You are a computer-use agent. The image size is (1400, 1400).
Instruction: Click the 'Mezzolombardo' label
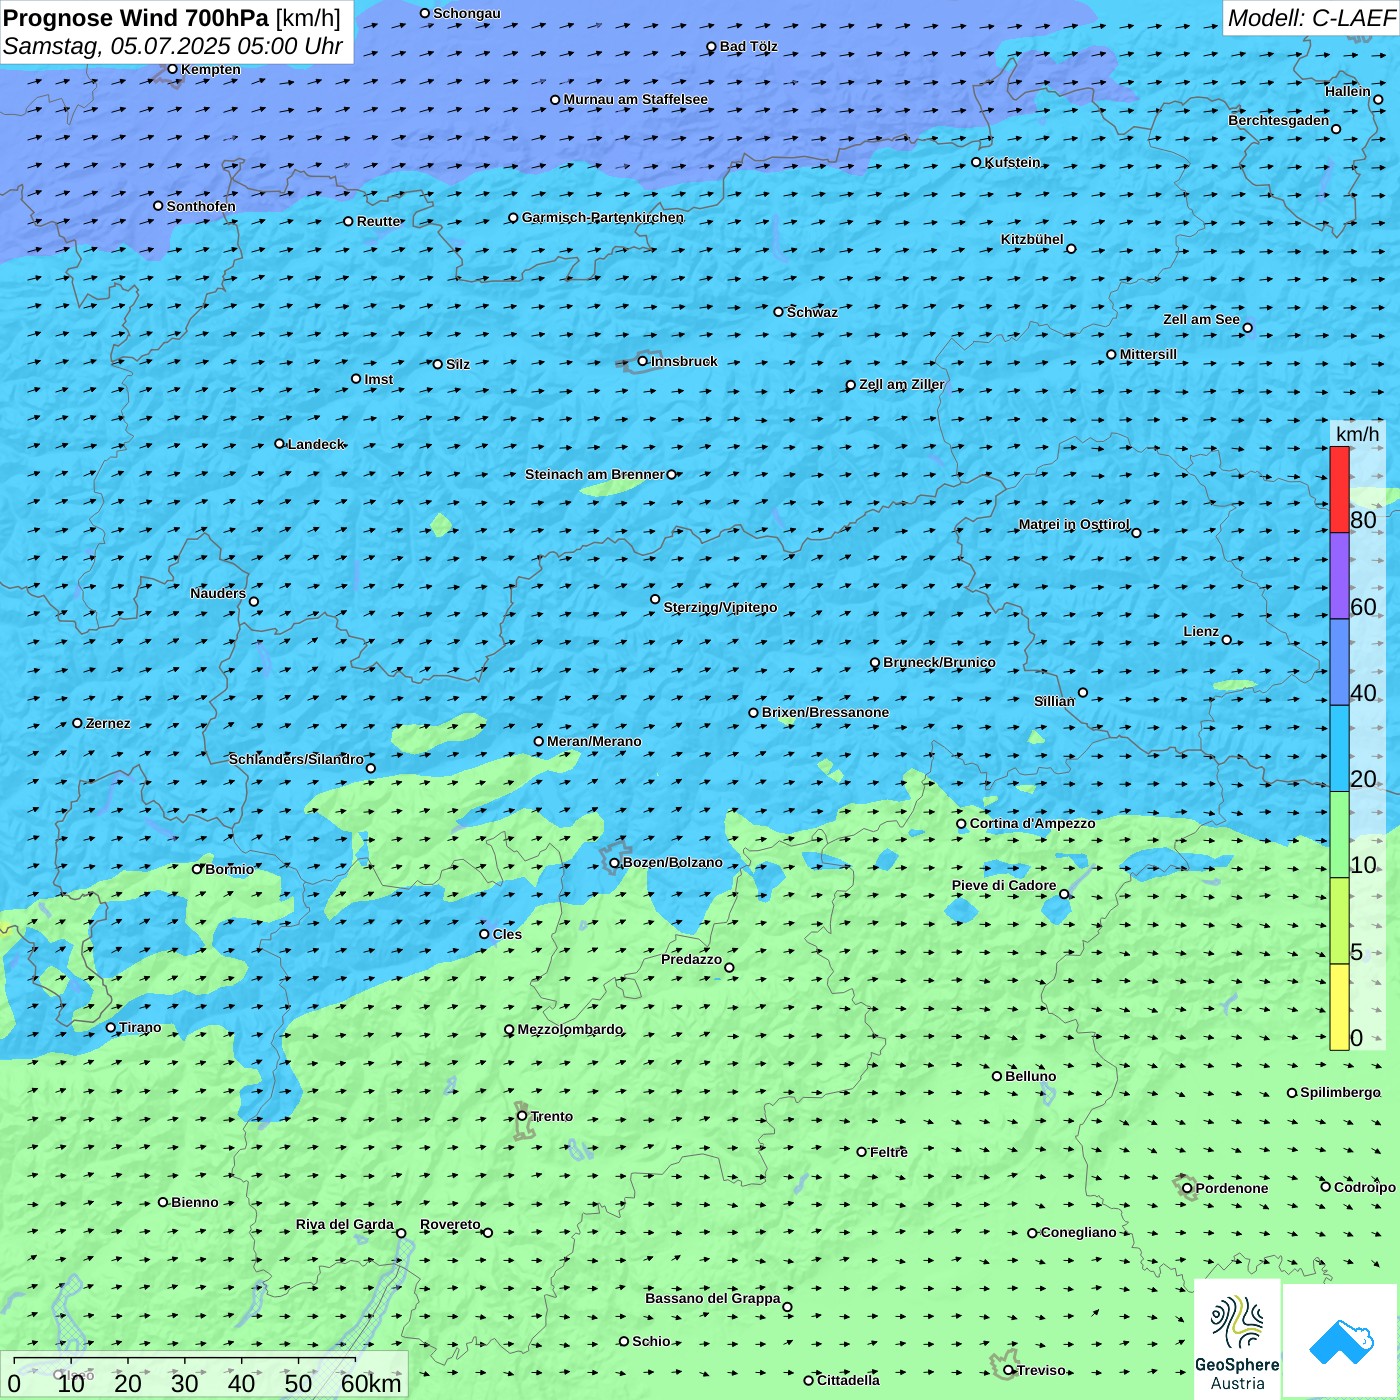click(x=570, y=1029)
